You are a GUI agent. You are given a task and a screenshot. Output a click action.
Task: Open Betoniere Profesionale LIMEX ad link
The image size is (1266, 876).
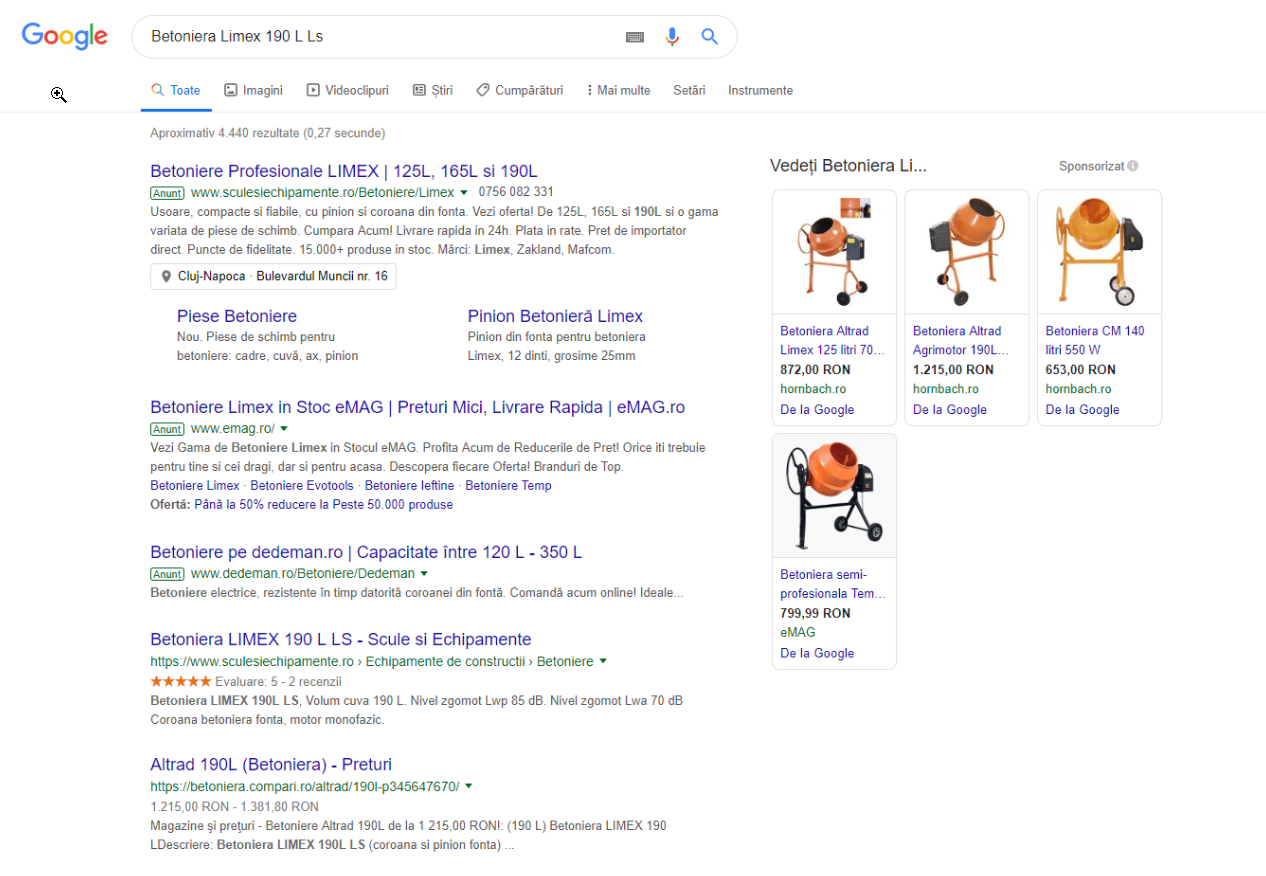tap(344, 171)
